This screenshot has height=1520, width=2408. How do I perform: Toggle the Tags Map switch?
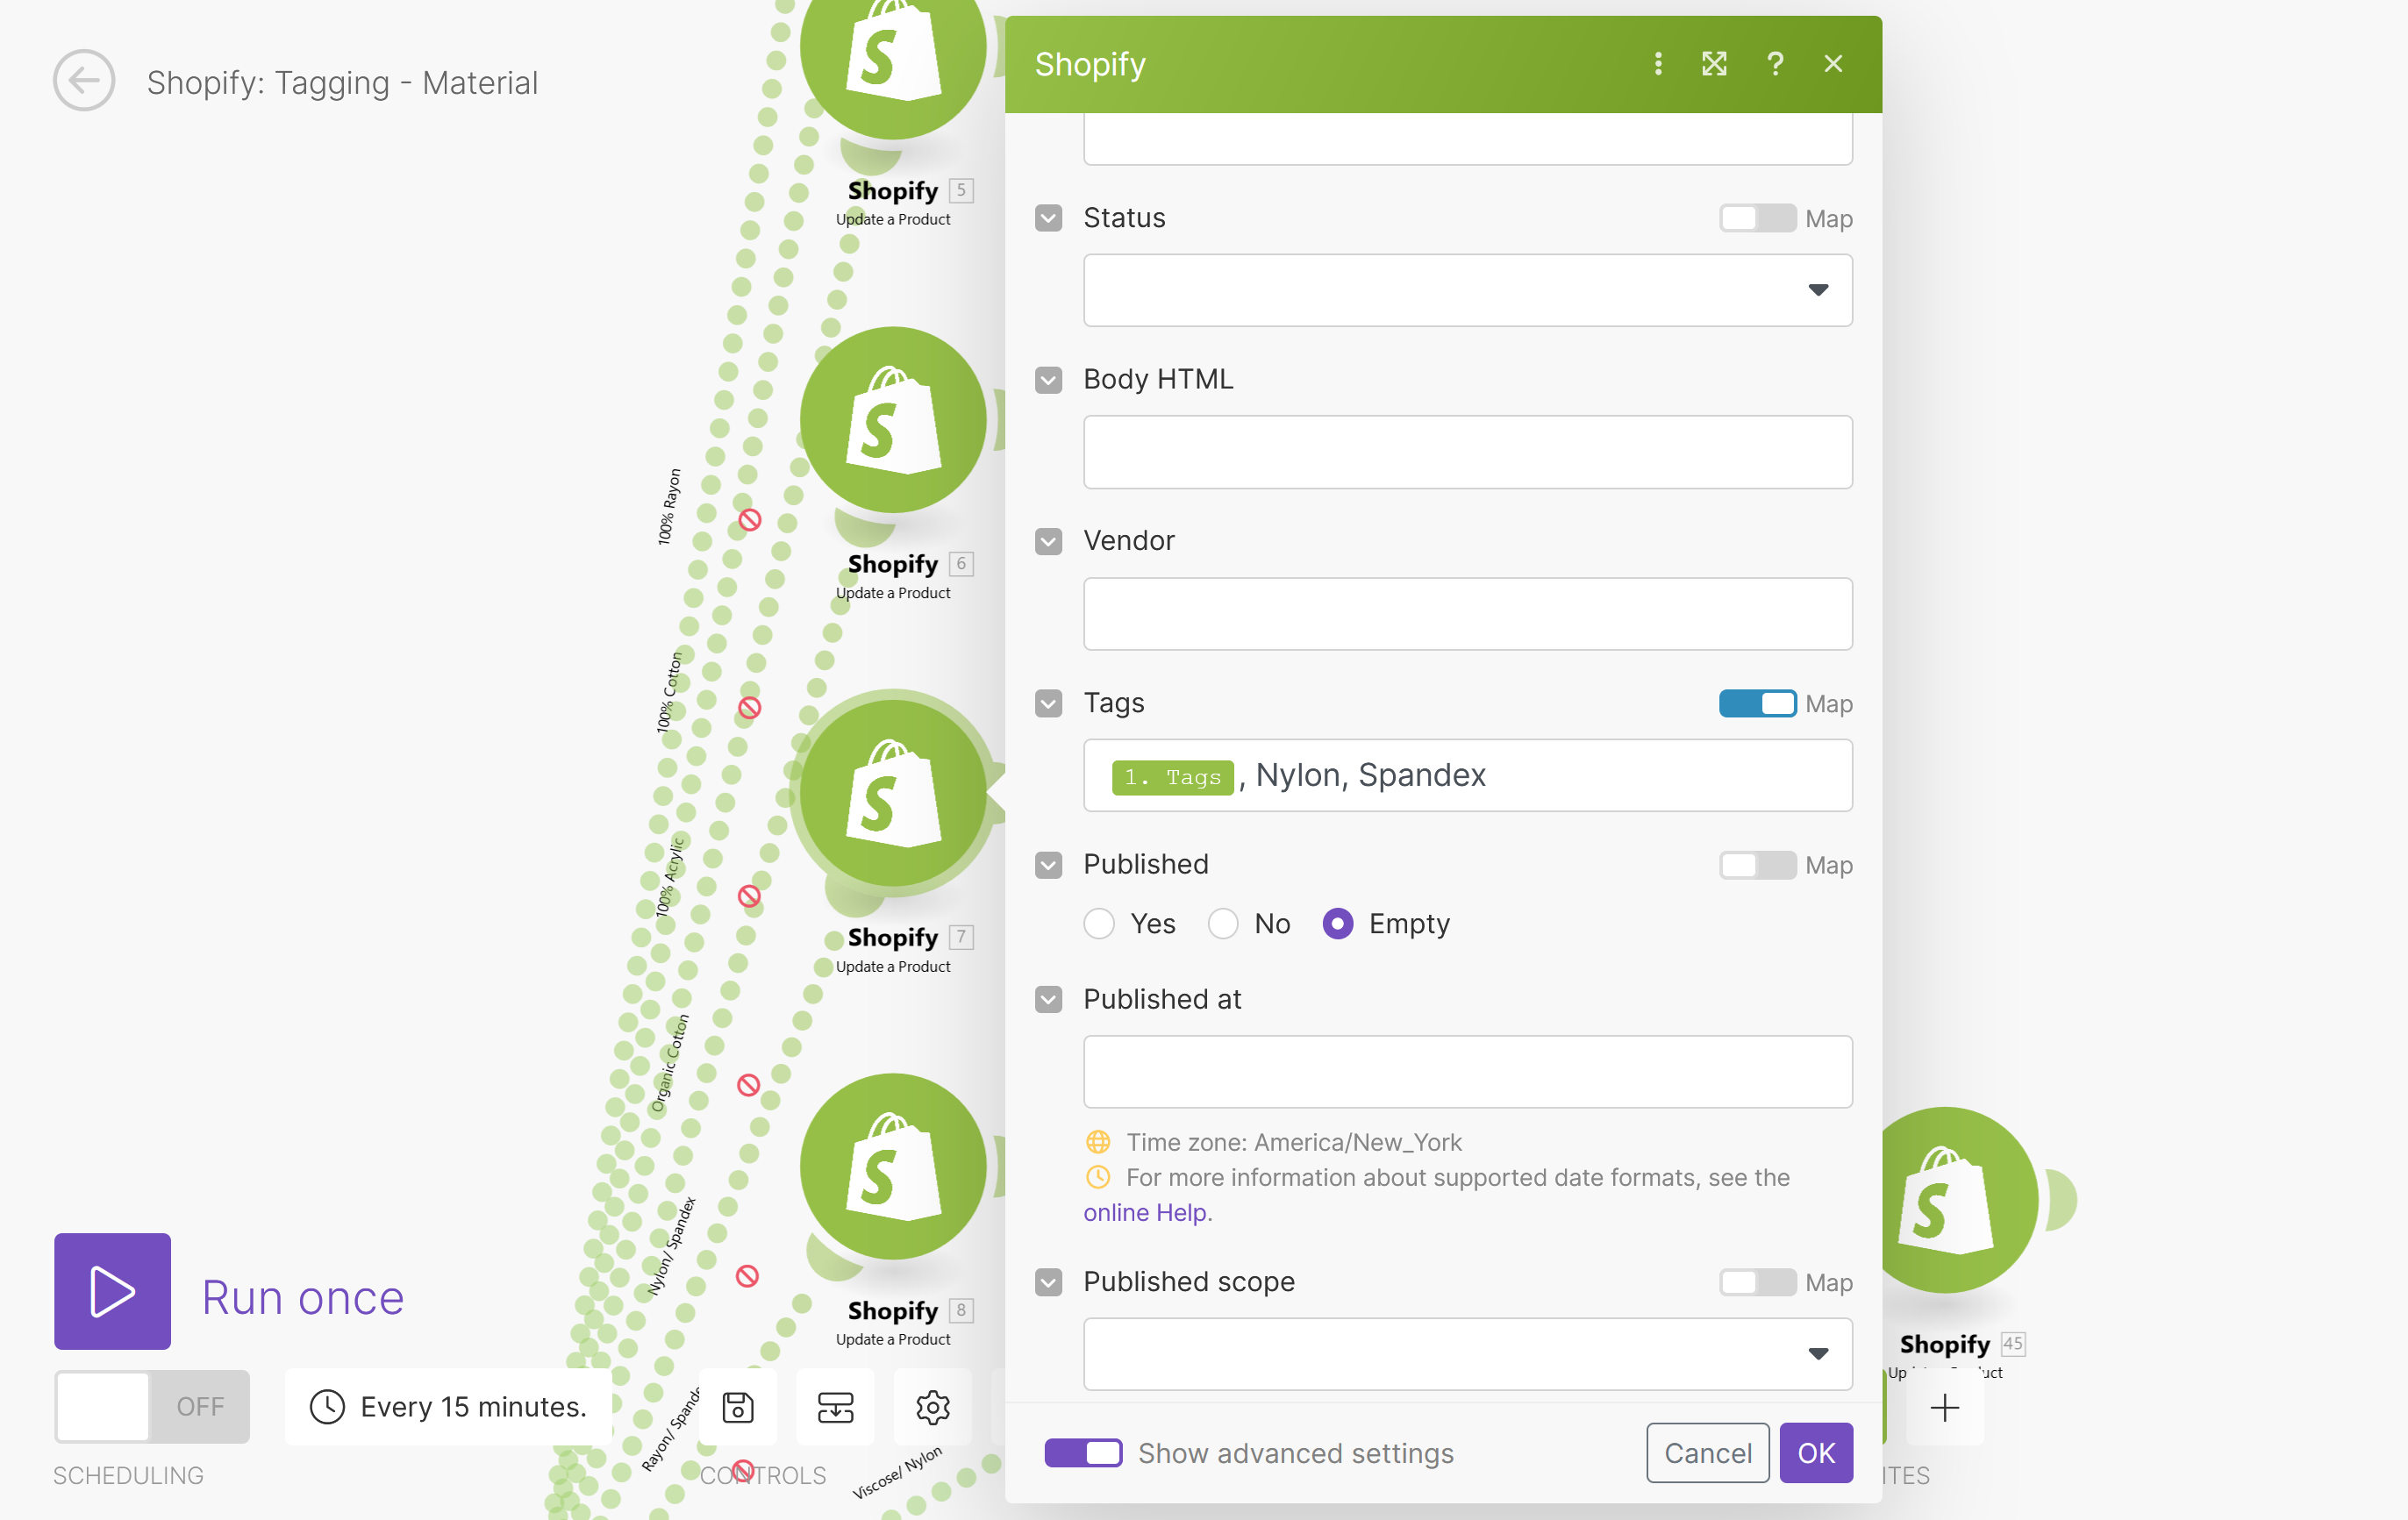click(x=1757, y=704)
